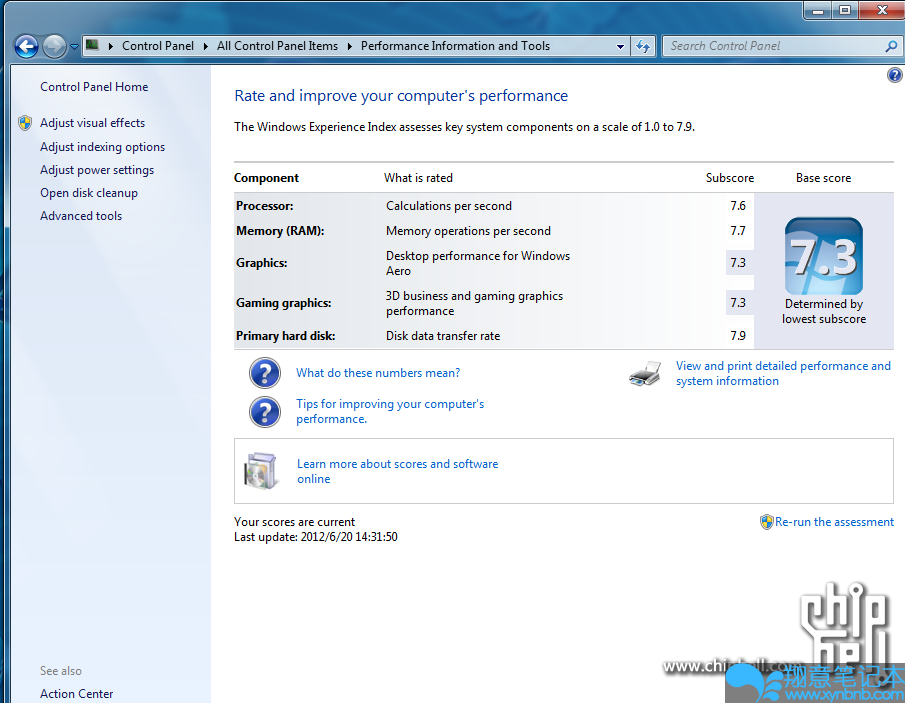Screen dimensions: 905x703
Task: Click the Refresh button
Action: 643,46
